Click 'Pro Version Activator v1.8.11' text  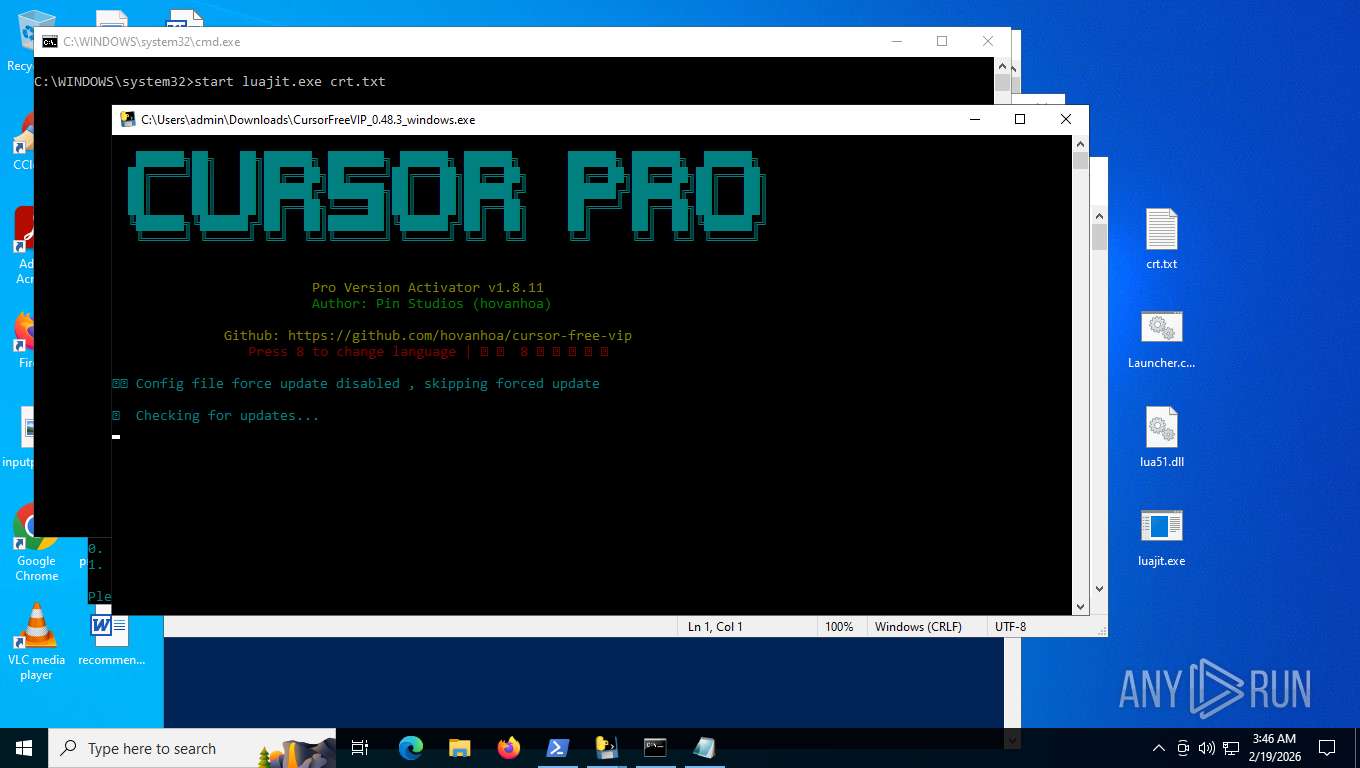point(428,287)
